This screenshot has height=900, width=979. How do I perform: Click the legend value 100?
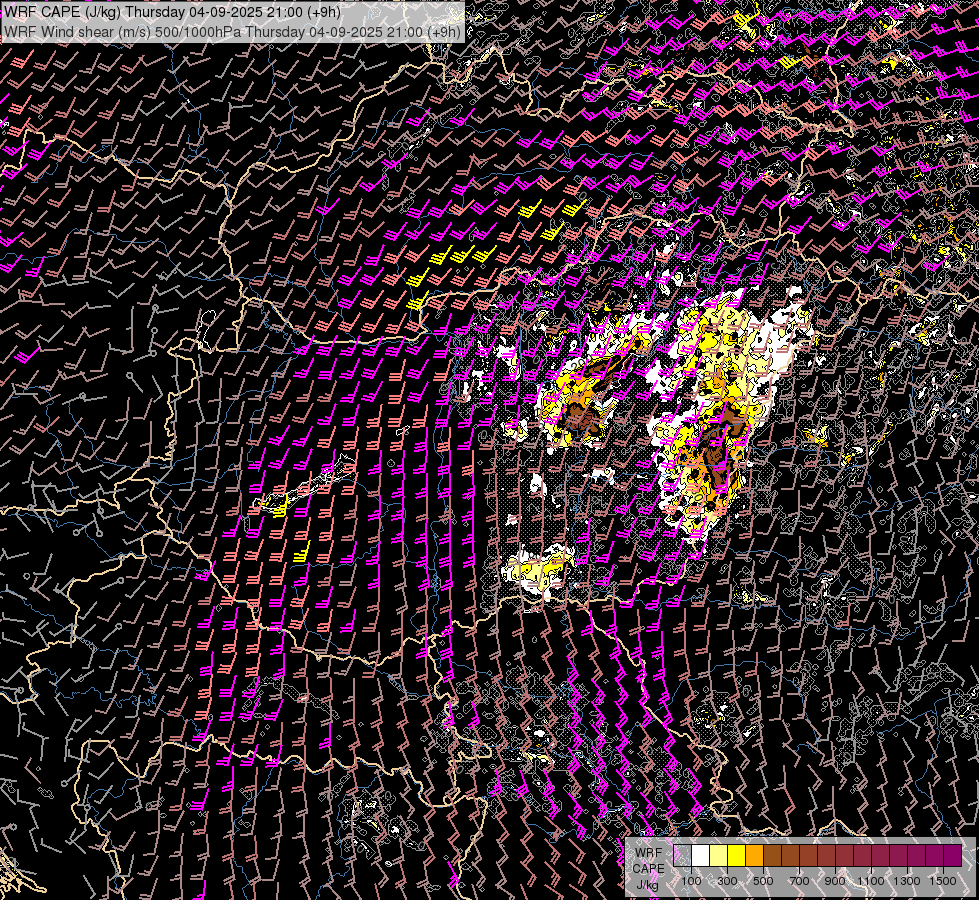pos(691,881)
